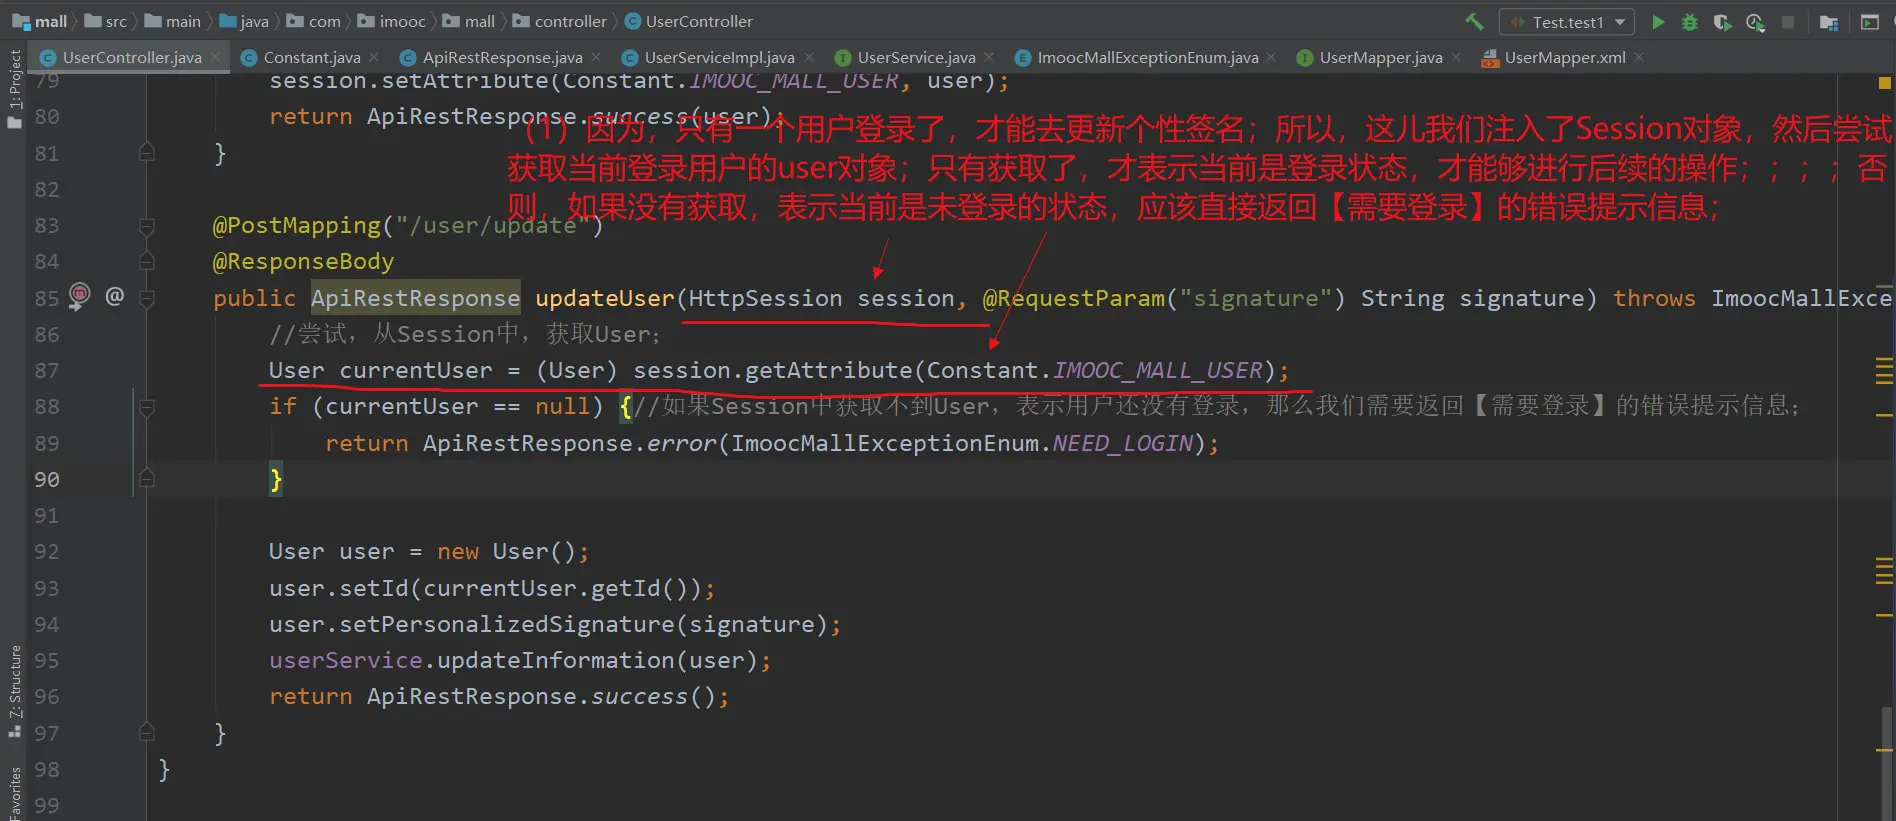Collapse the fold marker at line 81
Image resolution: width=1896 pixels, height=821 pixels.
point(147,153)
